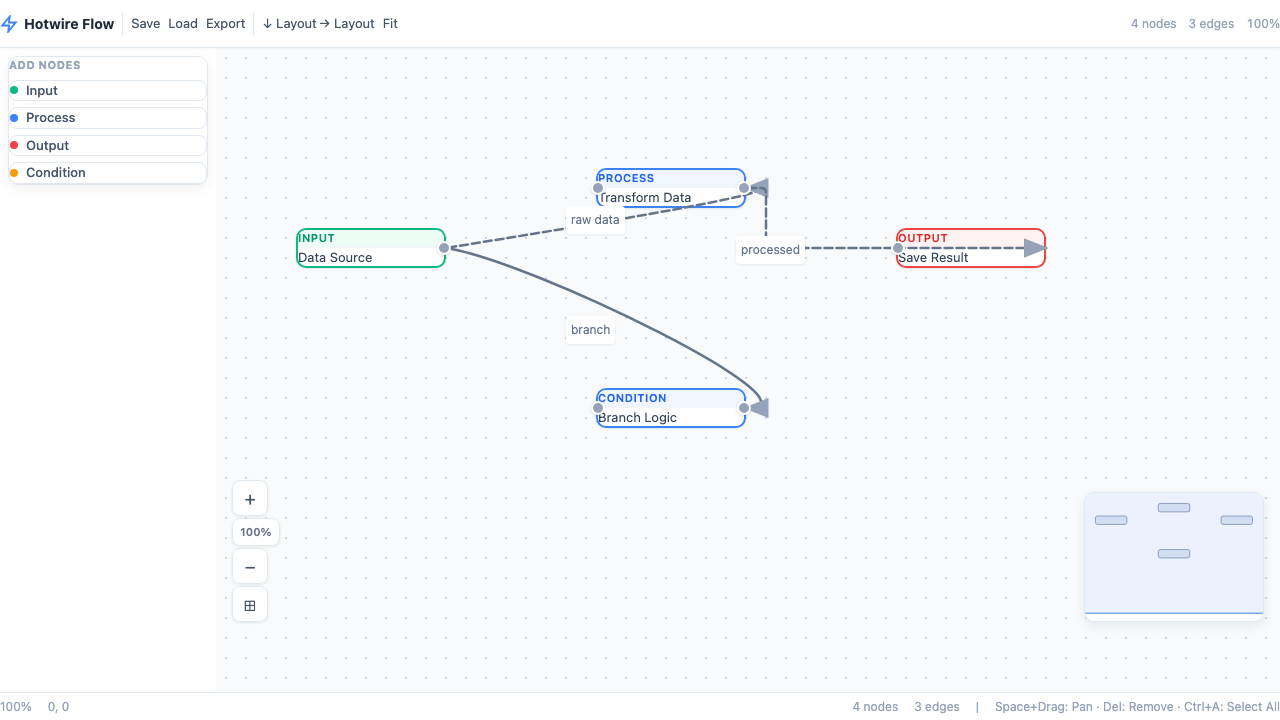The image size is (1280, 720).
Task: Click the zoom out minus button
Action: pos(250,567)
